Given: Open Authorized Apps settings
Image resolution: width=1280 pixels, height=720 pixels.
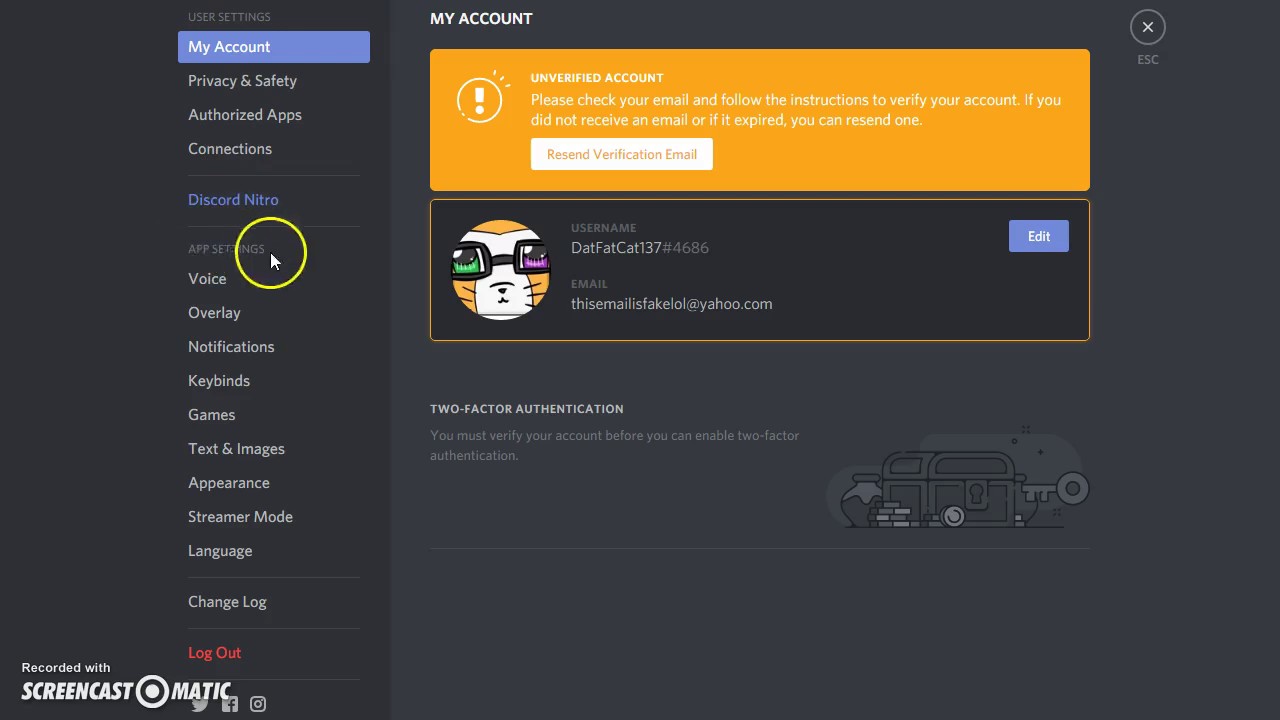Looking at the screenshot, I should (274, 115).
